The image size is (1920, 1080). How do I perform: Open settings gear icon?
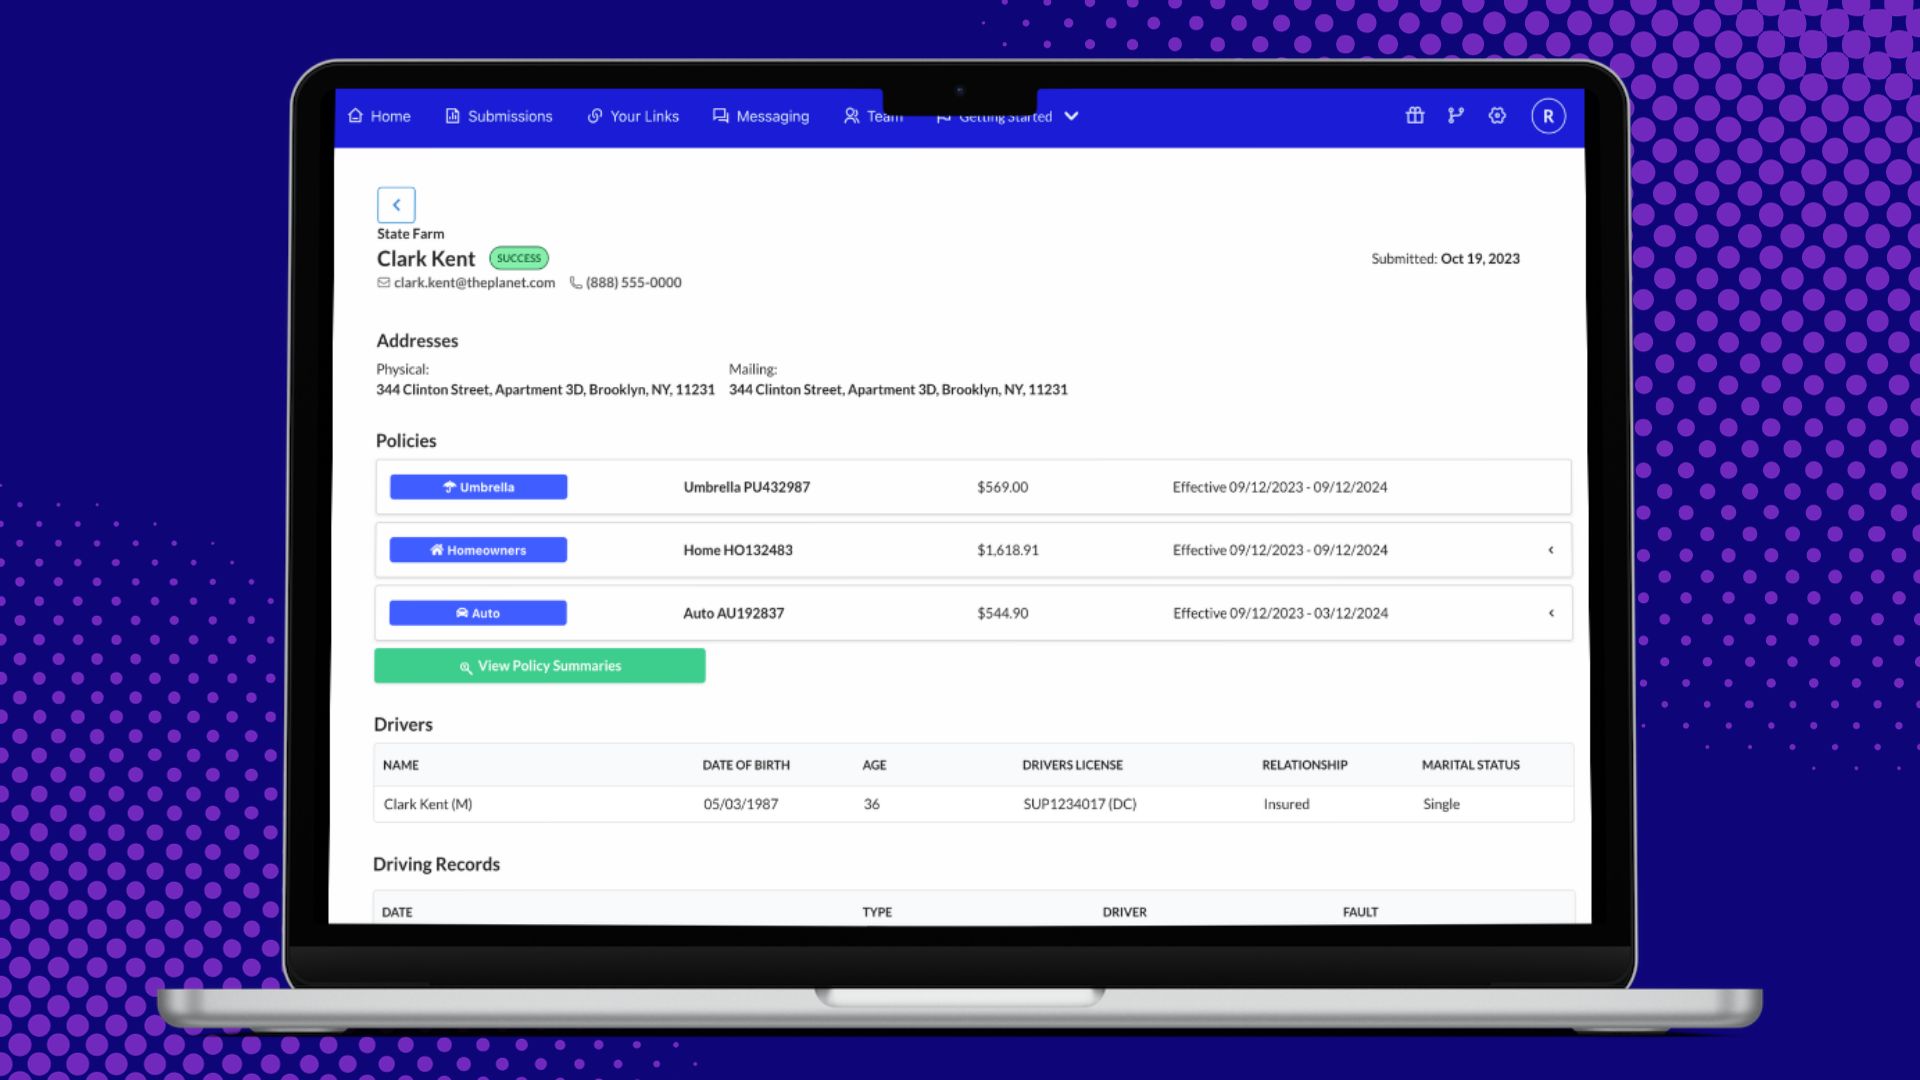[1497, 116]
